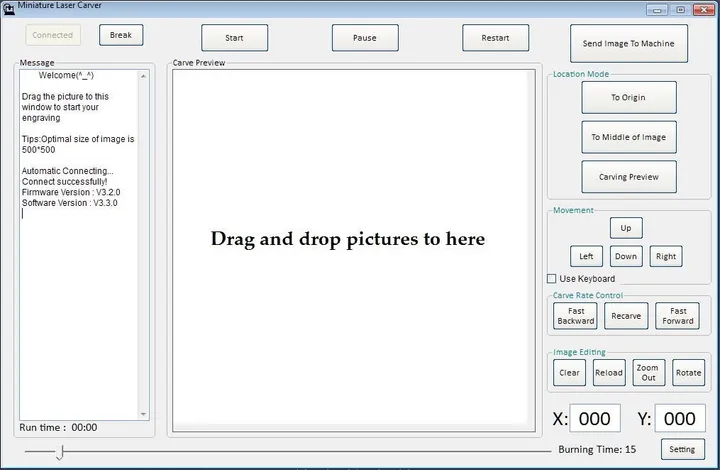Click Fast Forward carve control

677,316
